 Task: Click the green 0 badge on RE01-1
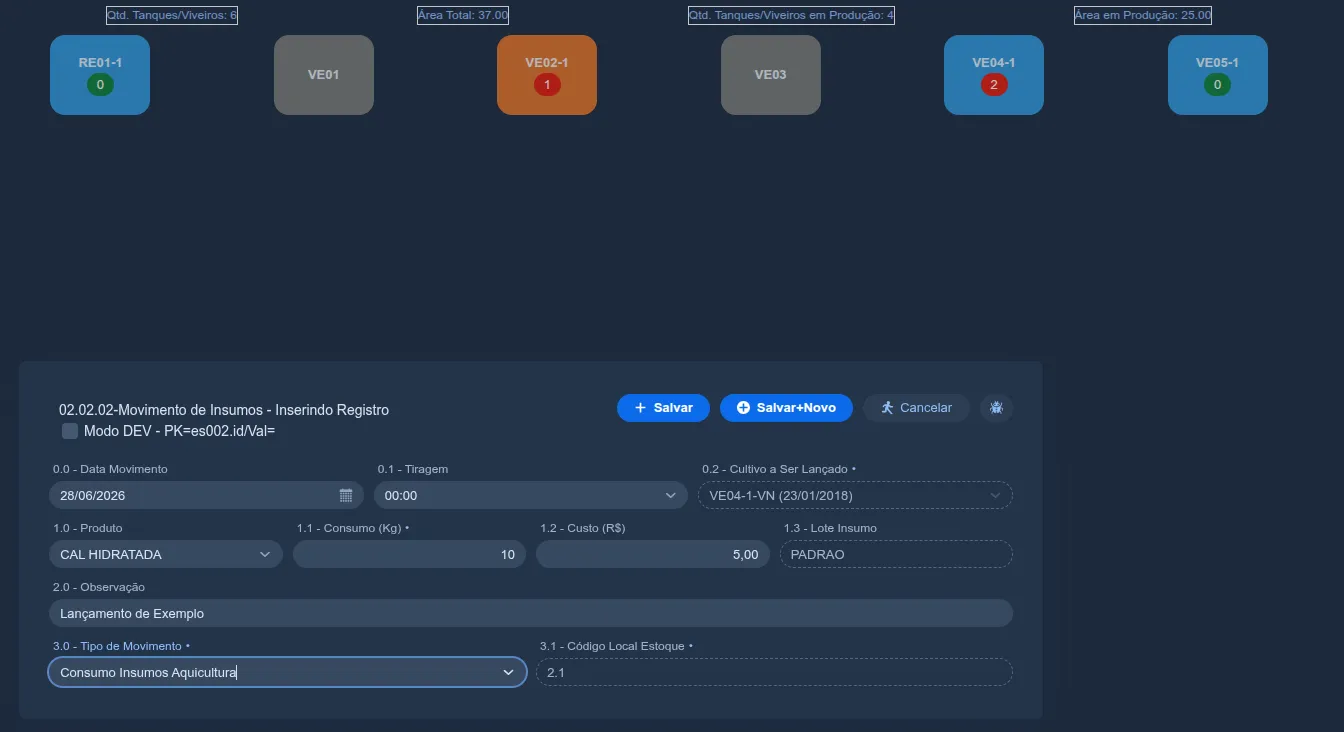(100, 85)
